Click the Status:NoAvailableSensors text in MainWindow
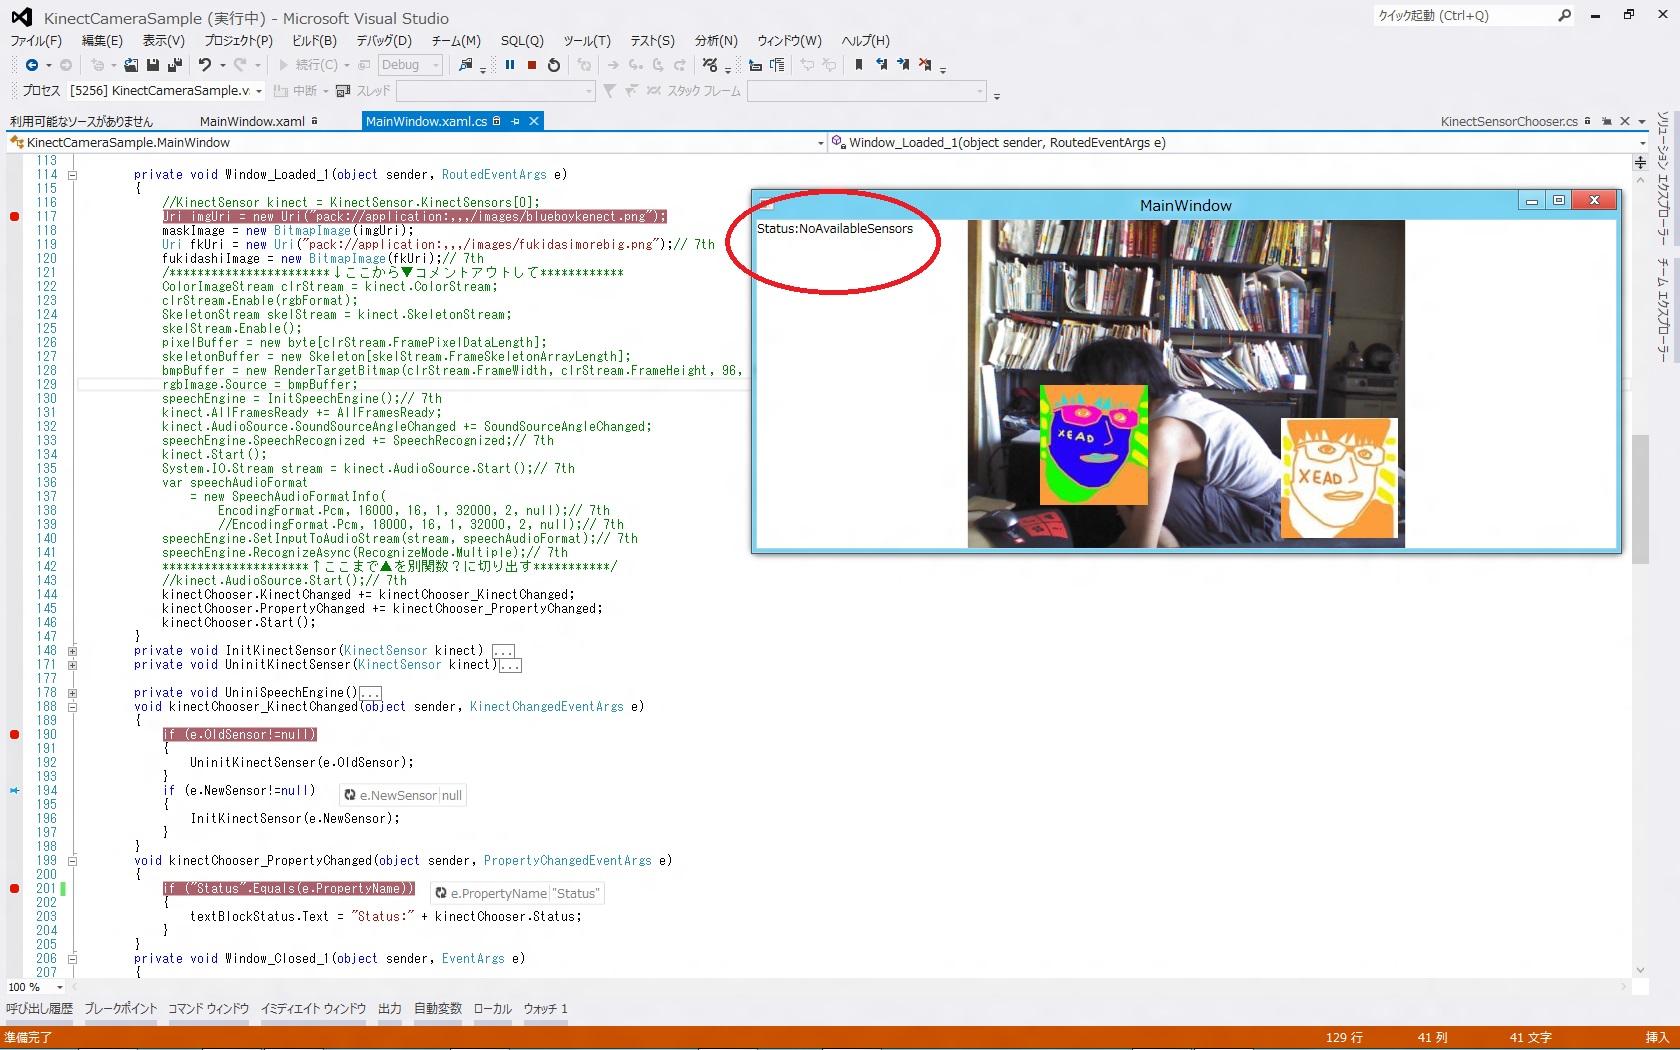 pos(835,228)
